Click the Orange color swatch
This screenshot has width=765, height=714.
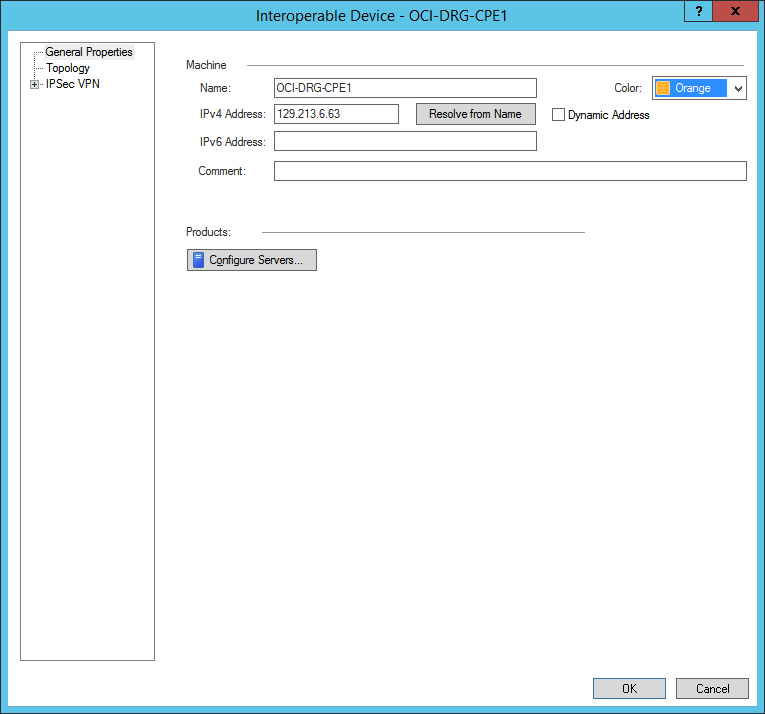point(663,88)
